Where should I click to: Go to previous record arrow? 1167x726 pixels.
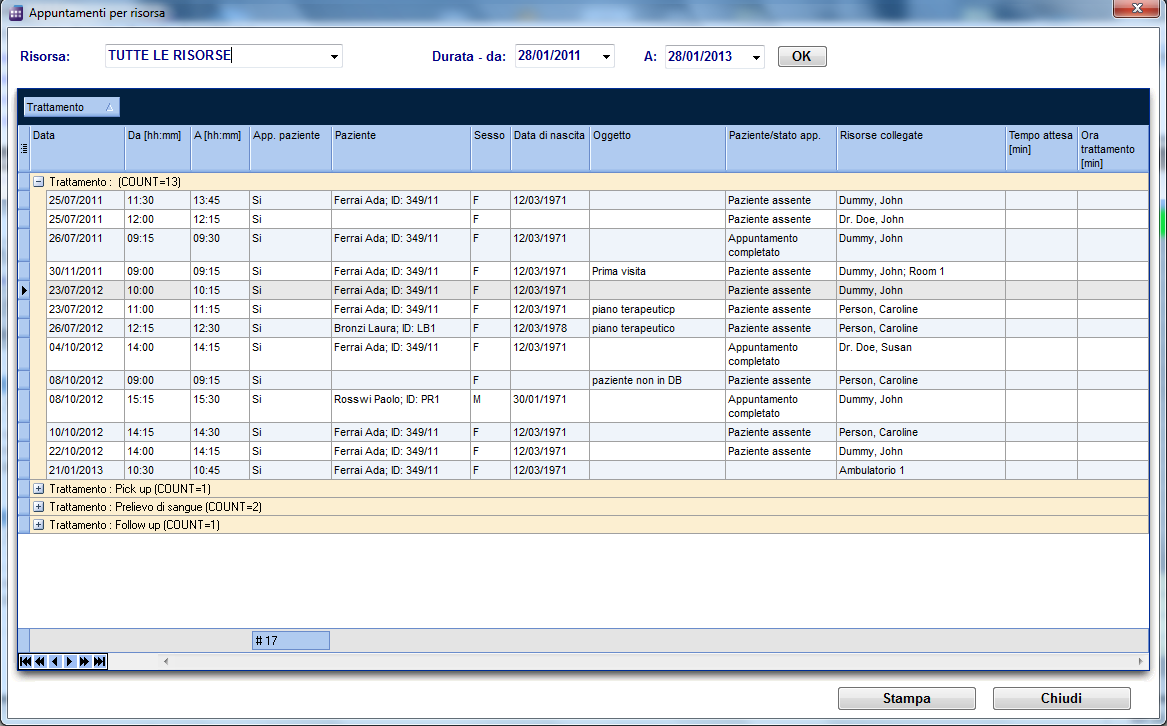click(x=55, y=661)
